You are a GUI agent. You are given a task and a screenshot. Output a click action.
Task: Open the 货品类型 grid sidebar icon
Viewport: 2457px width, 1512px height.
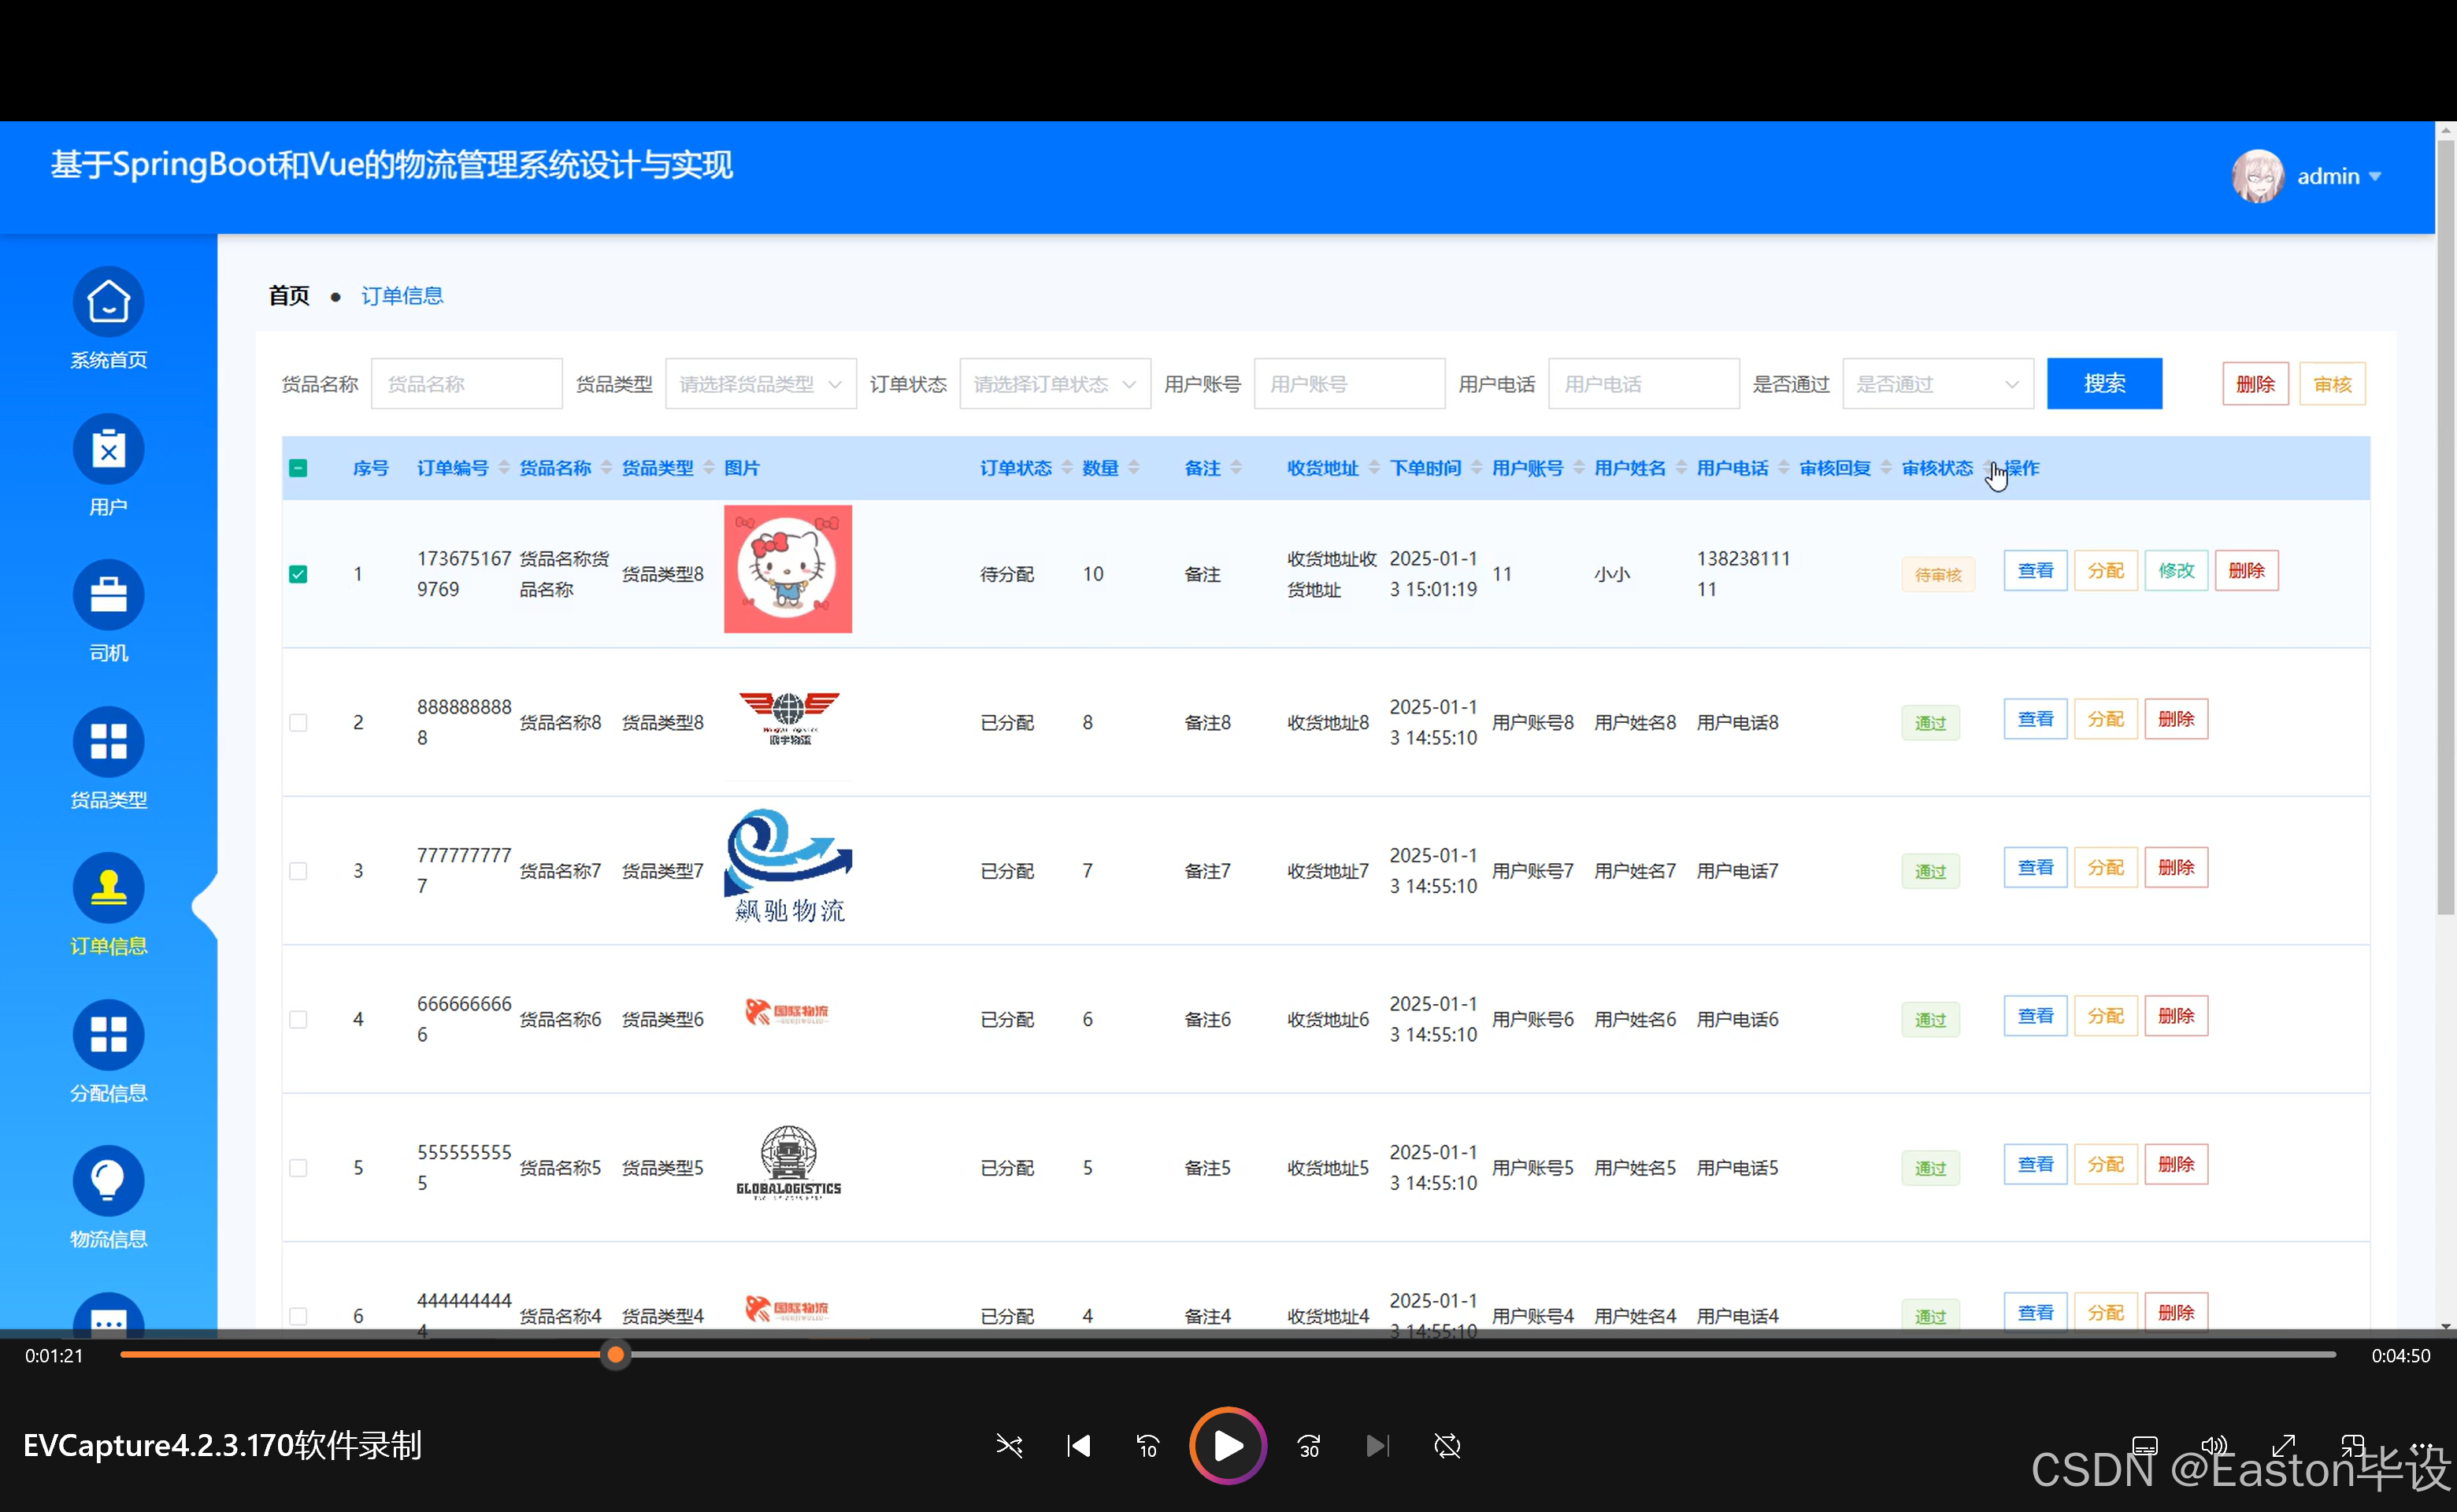108,742
